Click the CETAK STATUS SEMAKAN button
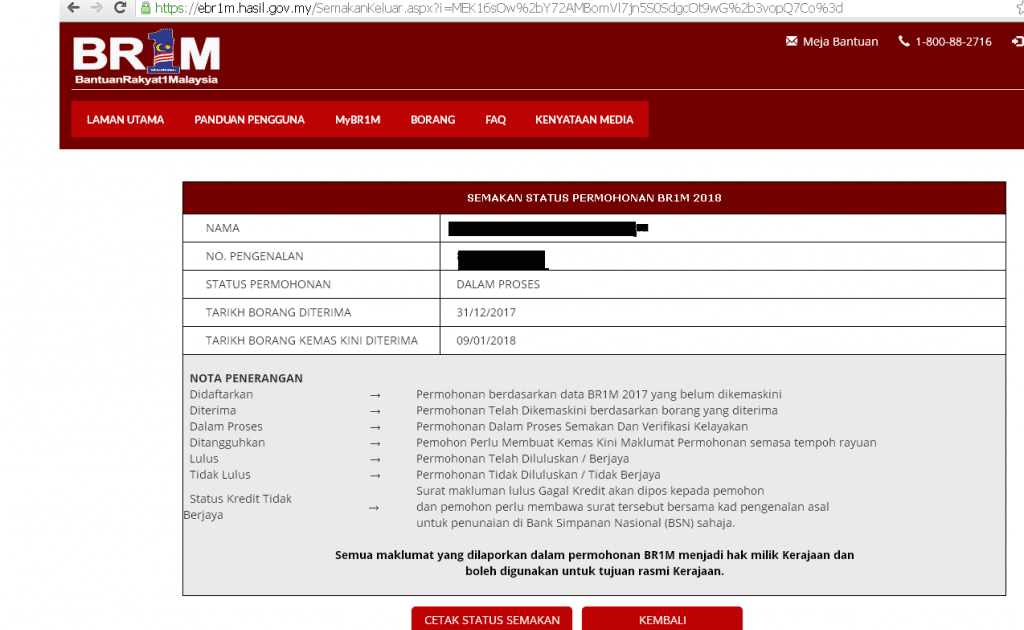1024x630 pixels. click(492, 619)
